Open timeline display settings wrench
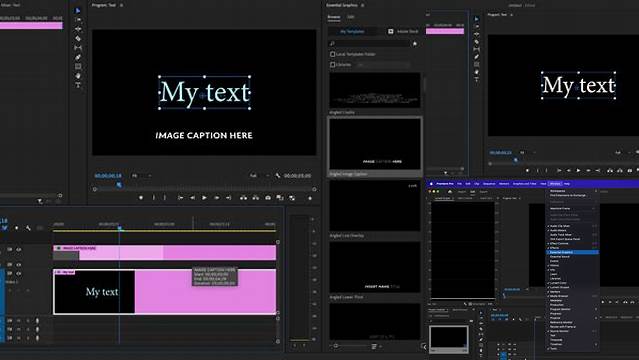This screenshot has height=360, width=639. pyautogui.click(x=28, y=228)
